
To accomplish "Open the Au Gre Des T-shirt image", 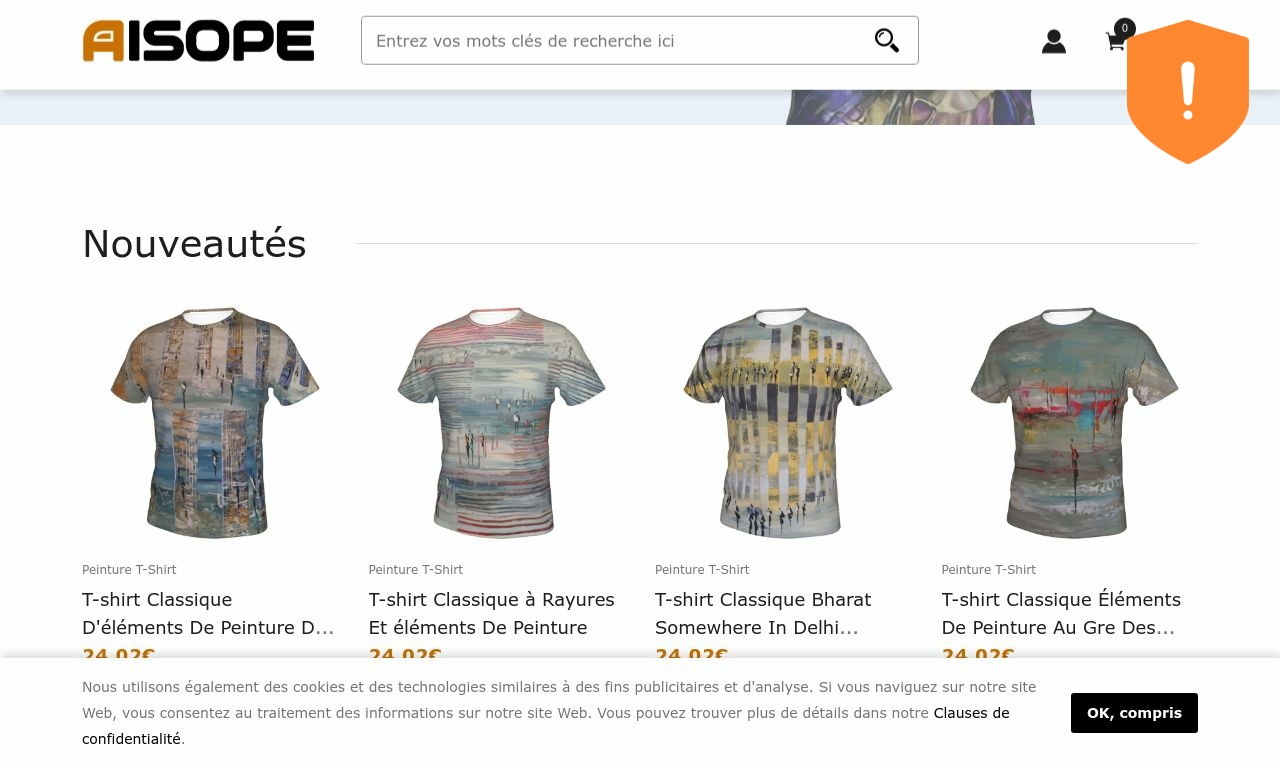I will coord(1074,423).
